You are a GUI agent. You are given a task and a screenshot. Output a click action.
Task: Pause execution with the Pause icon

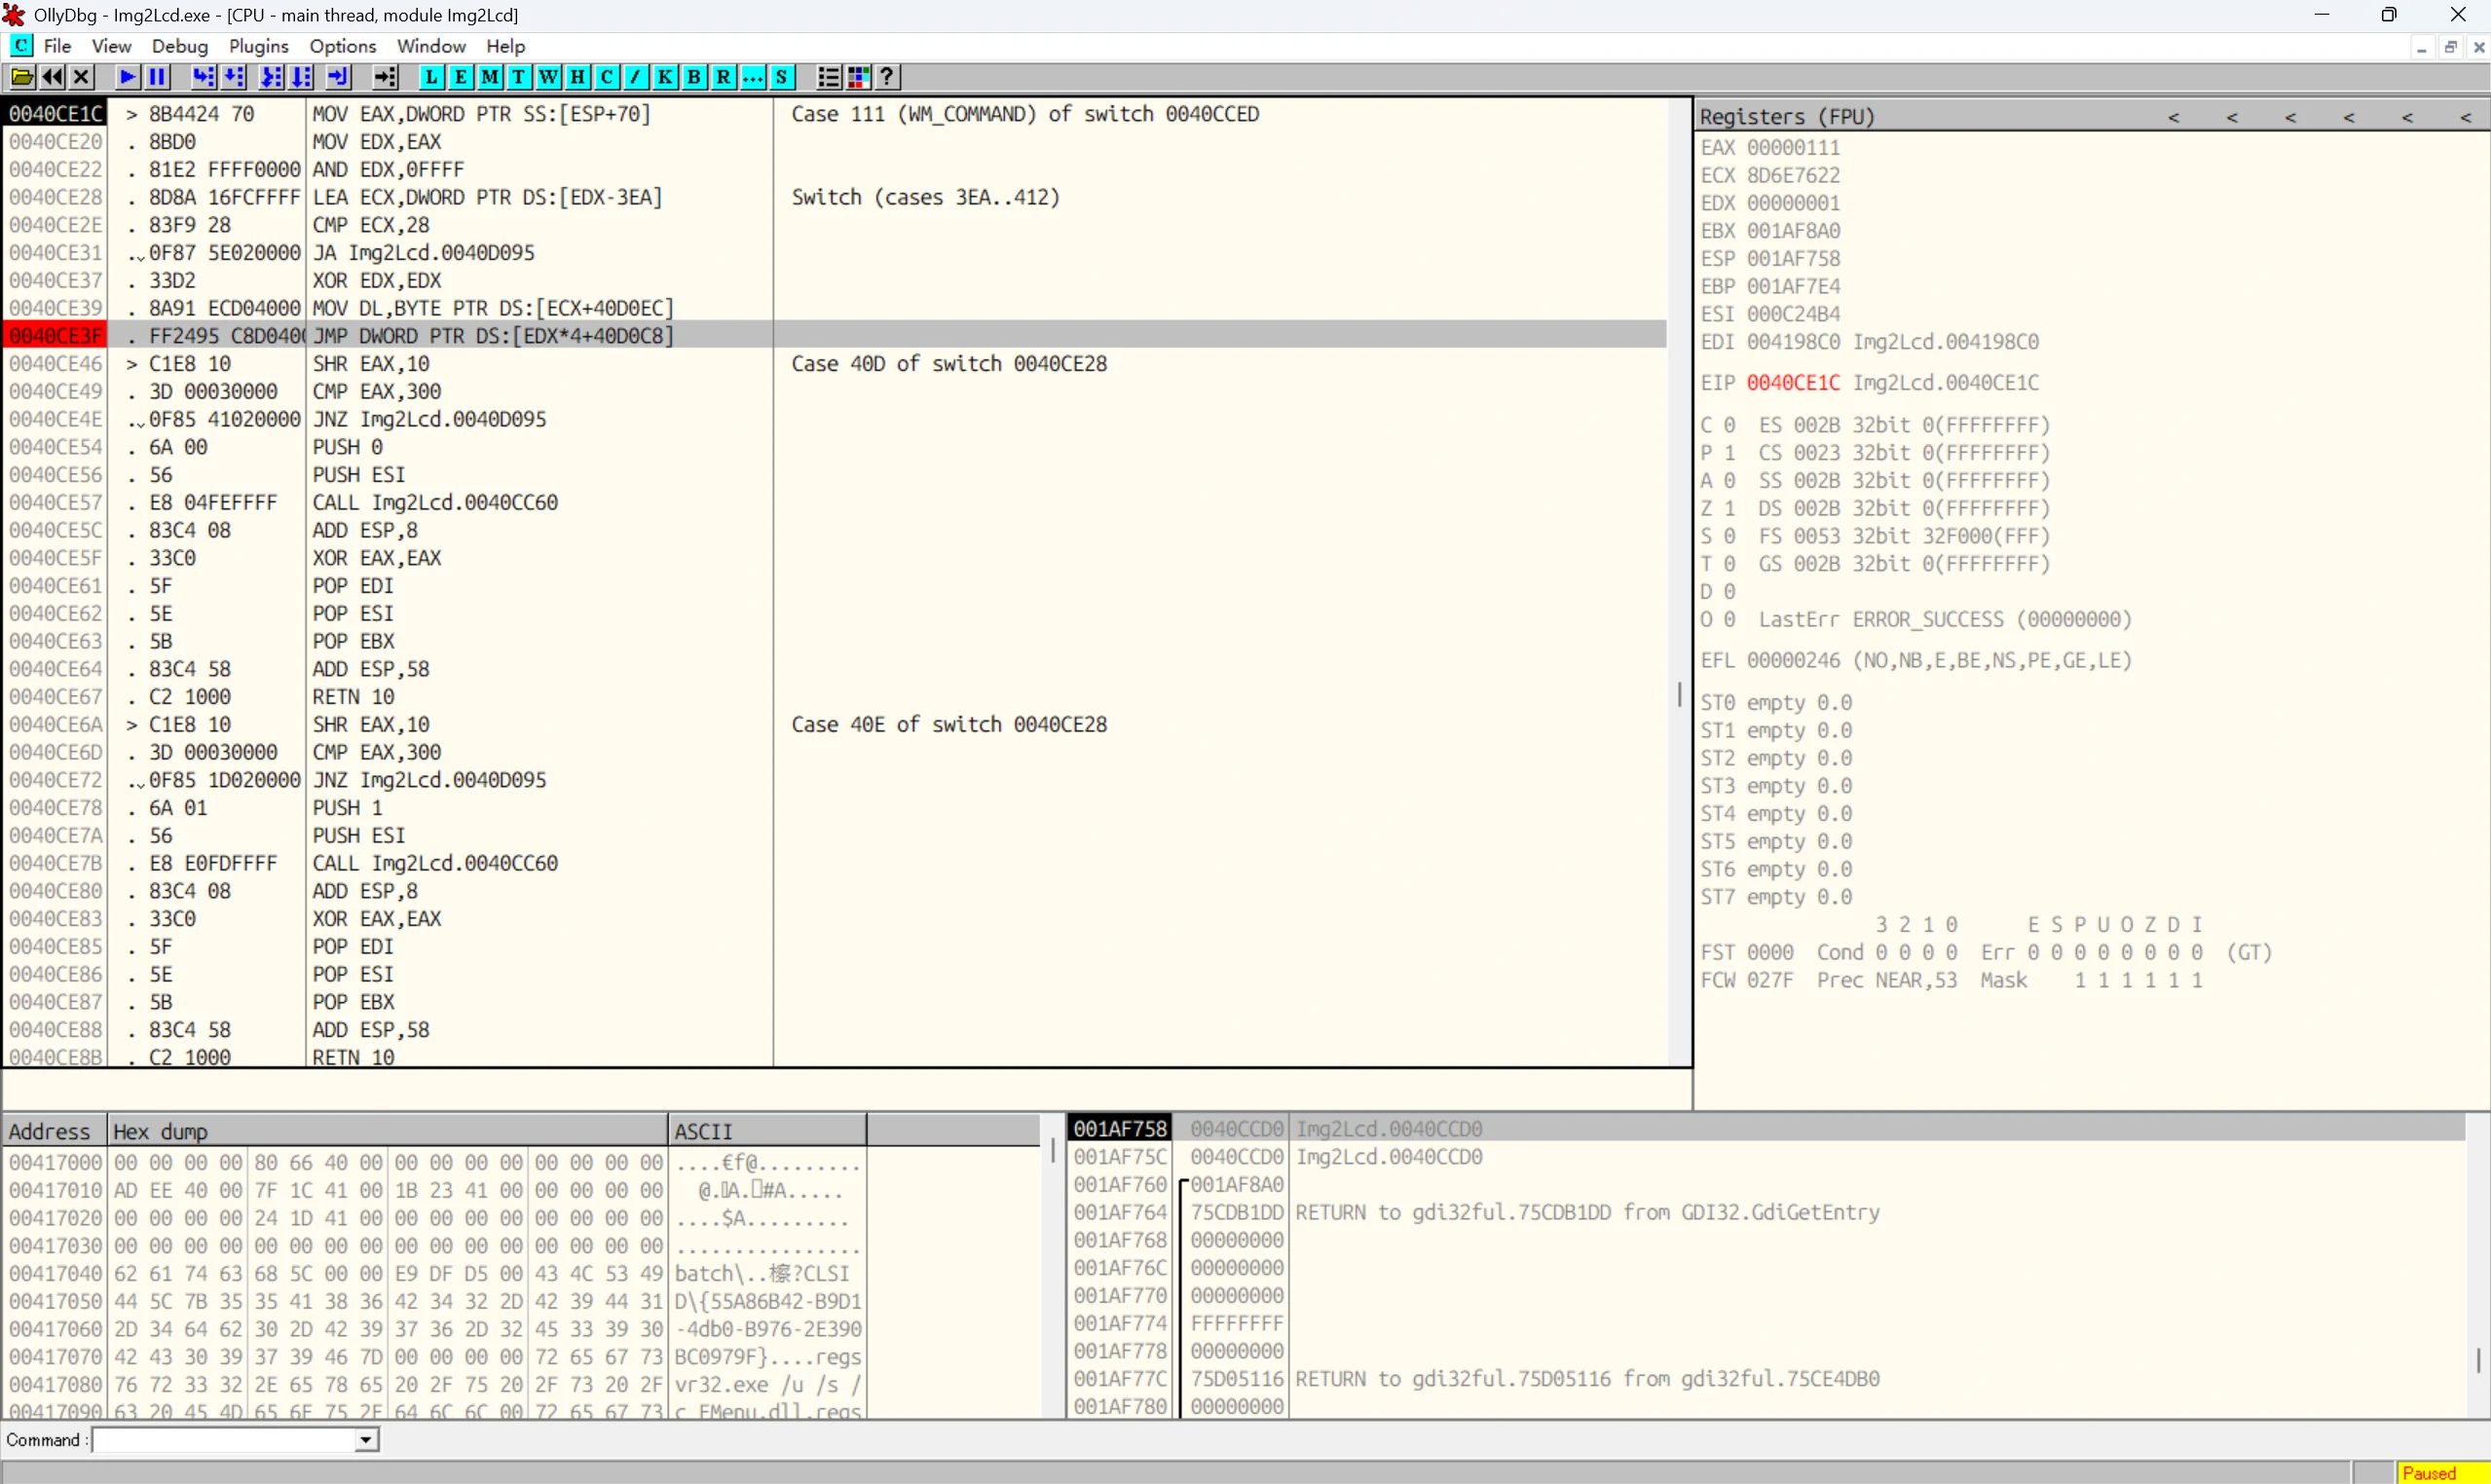coord(157,77)
